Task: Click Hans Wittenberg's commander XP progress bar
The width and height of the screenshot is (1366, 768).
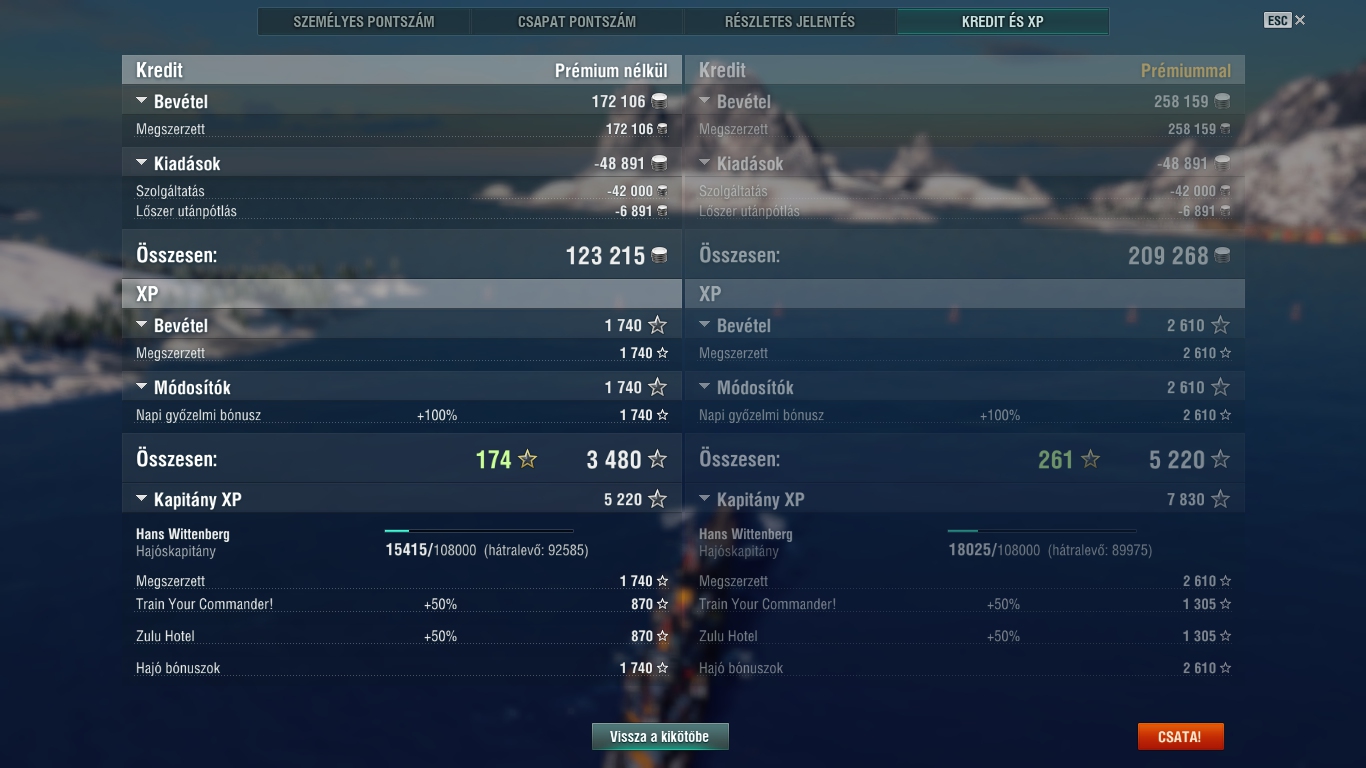Action: pyautogui.click(x=479, y=531)
